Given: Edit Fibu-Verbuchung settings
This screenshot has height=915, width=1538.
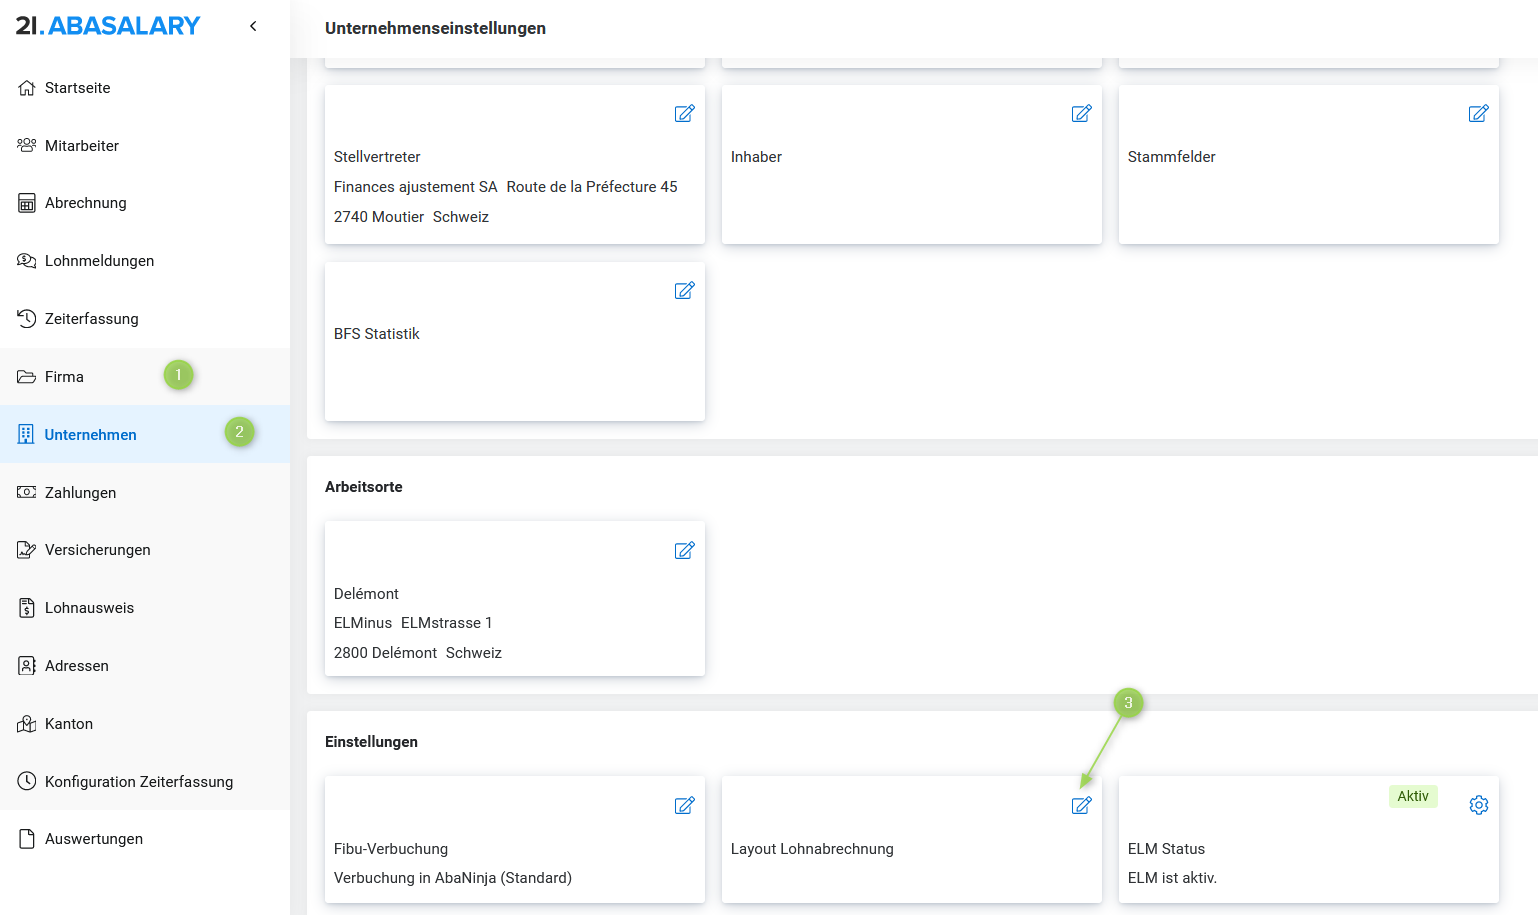Looking at the screenshot, I should click(684, 806).
